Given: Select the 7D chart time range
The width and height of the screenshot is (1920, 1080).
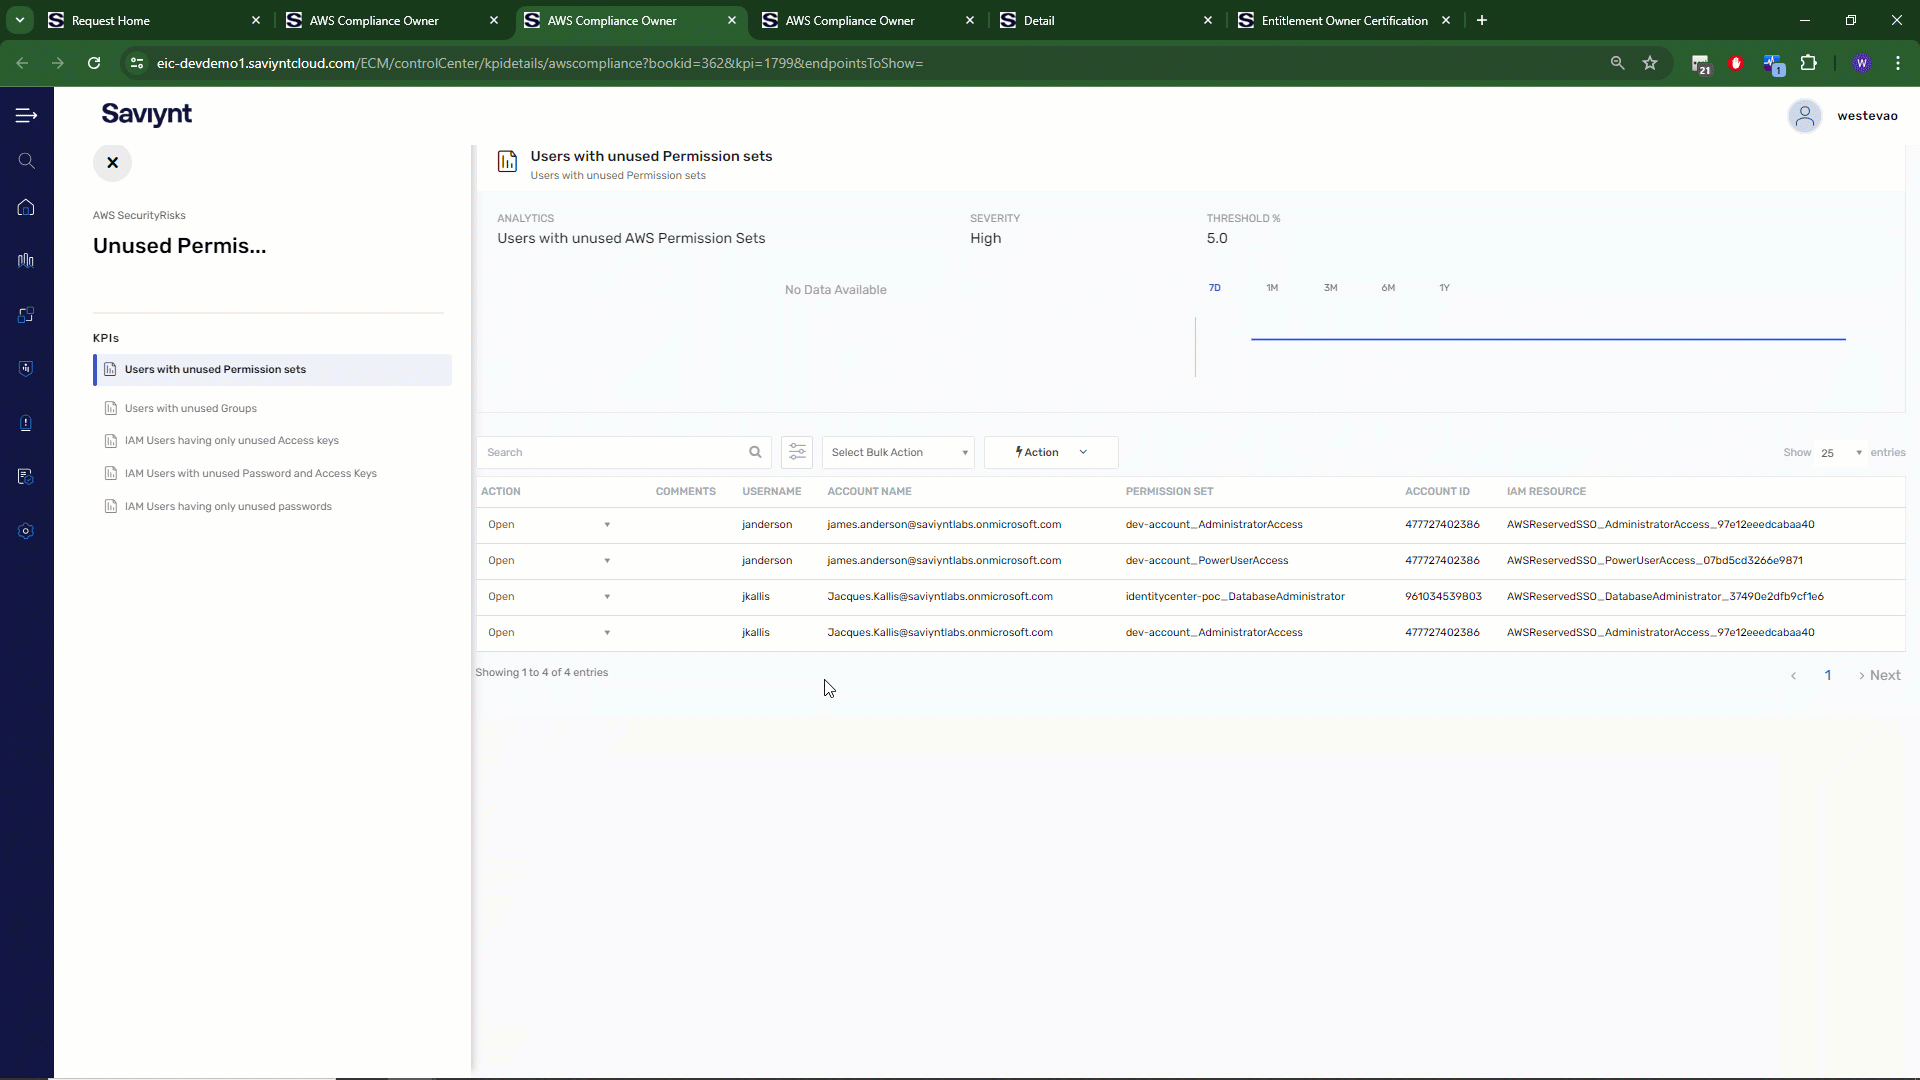Looking at the screenshot, I should 1214,288.
